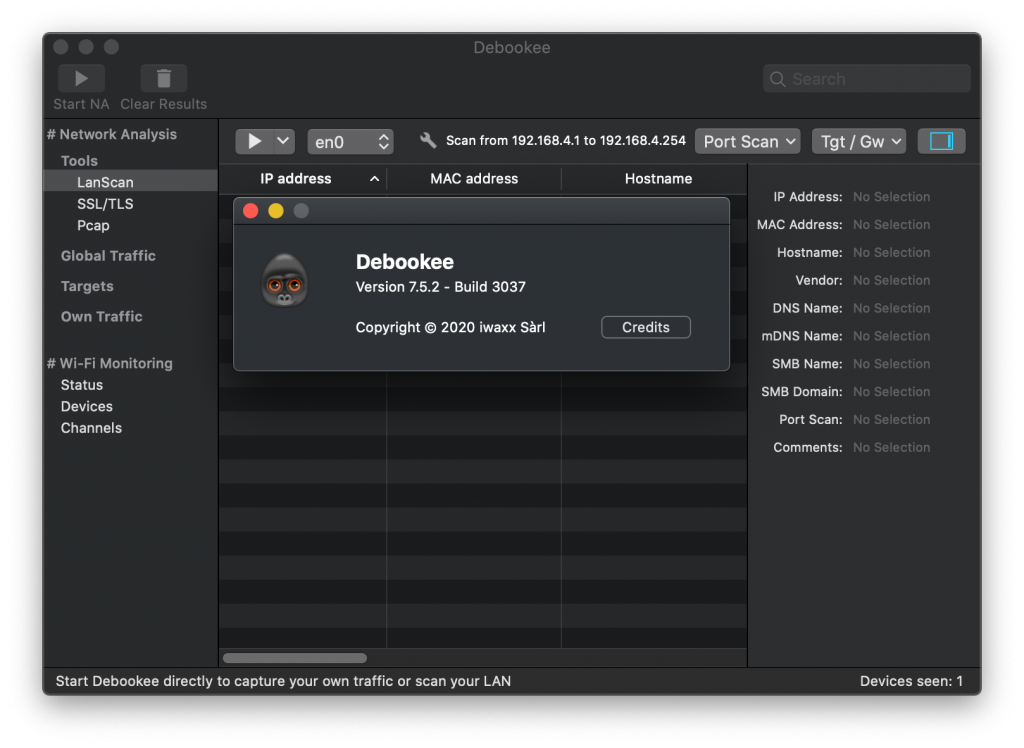Close the About Debookee dialog
This screenshot has height=748, width=1024.
251,211
